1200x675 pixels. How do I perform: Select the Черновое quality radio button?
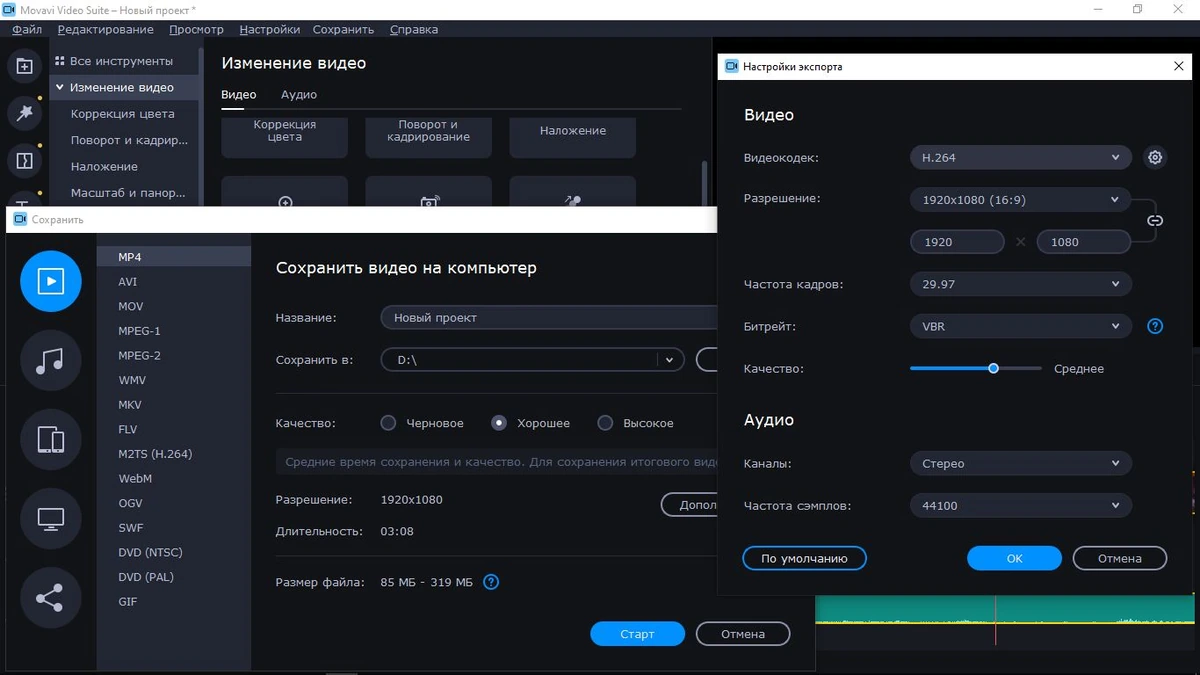coord(388,423)
